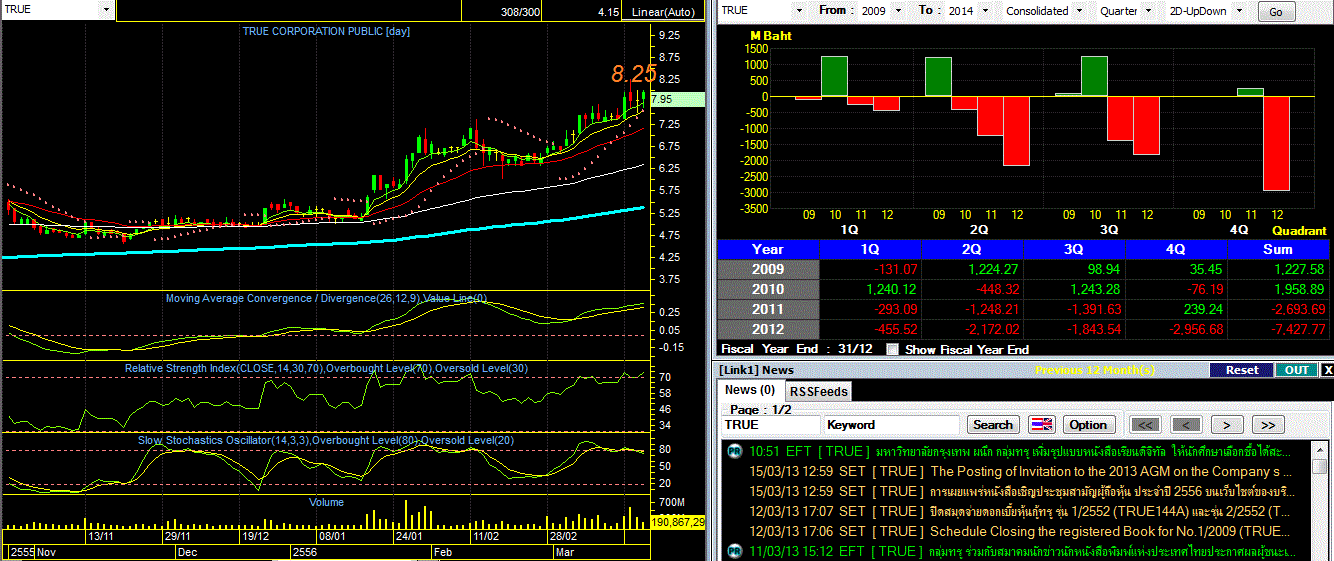This screenshot has width=1334, height=561.
Task: Click the PR icon on 11/03/13 15:12 news row
Action: [734, 551]
